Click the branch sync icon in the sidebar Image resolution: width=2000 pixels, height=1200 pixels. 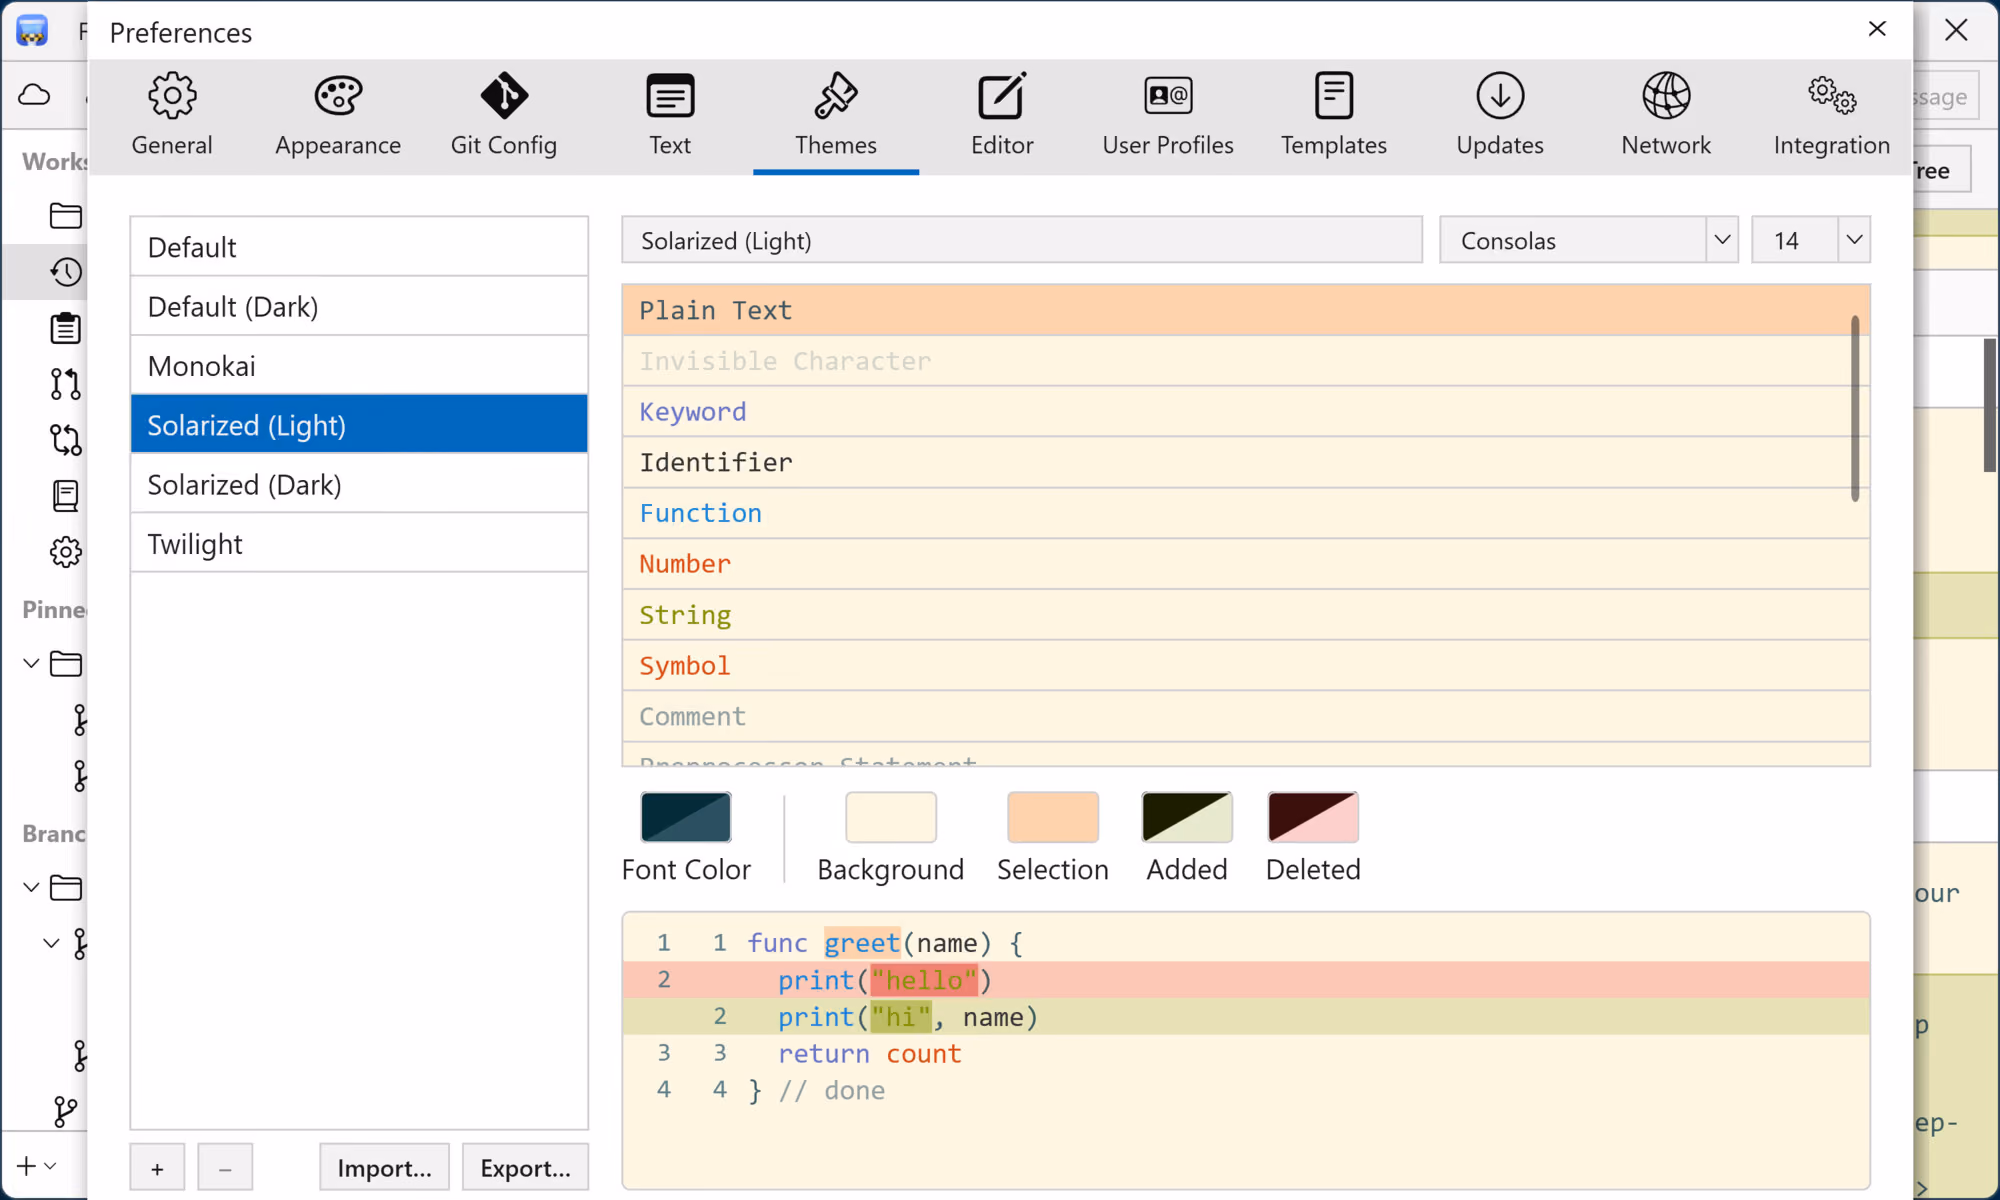(x=66, y=440)
